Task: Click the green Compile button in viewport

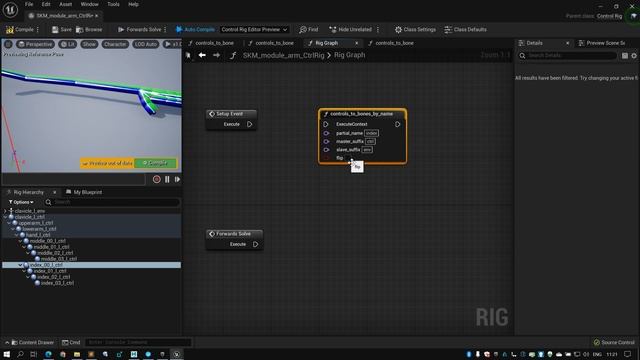Action: (156, 163)
